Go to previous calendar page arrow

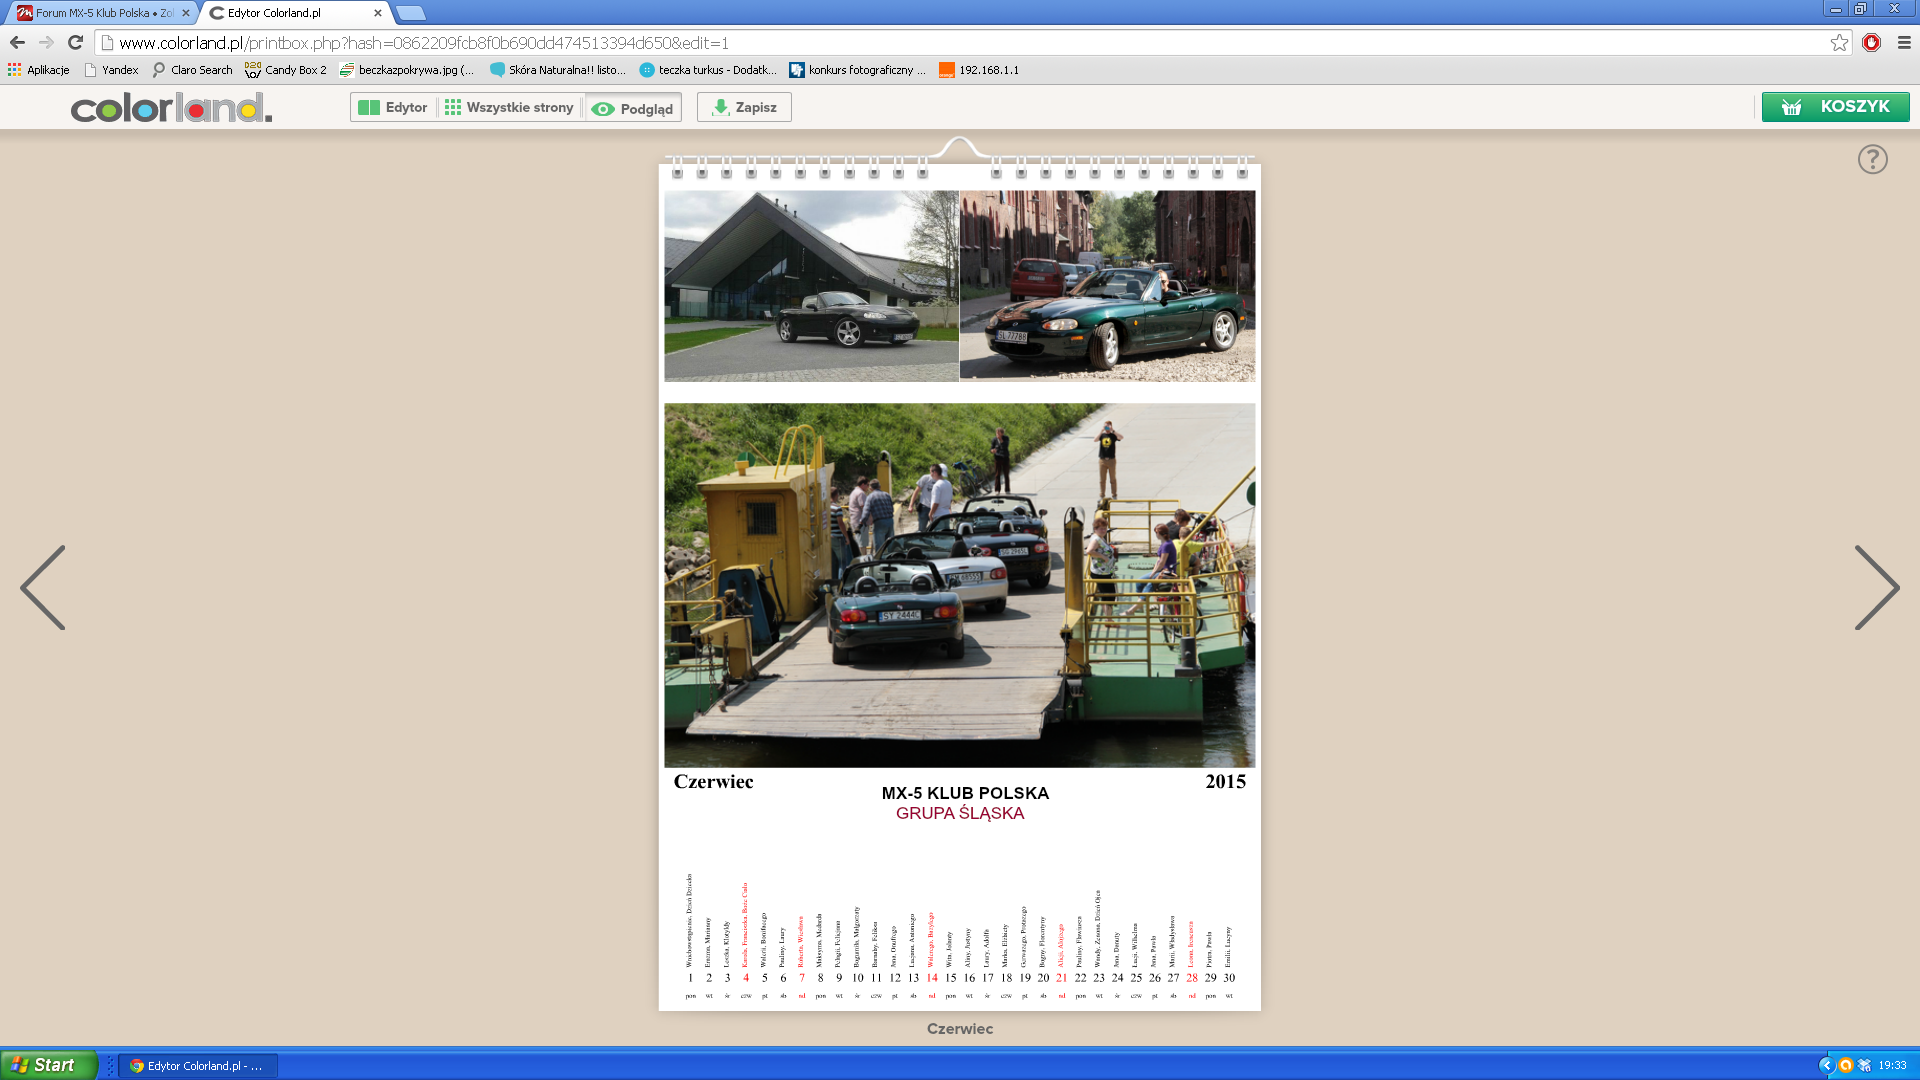tap(43, 587)
